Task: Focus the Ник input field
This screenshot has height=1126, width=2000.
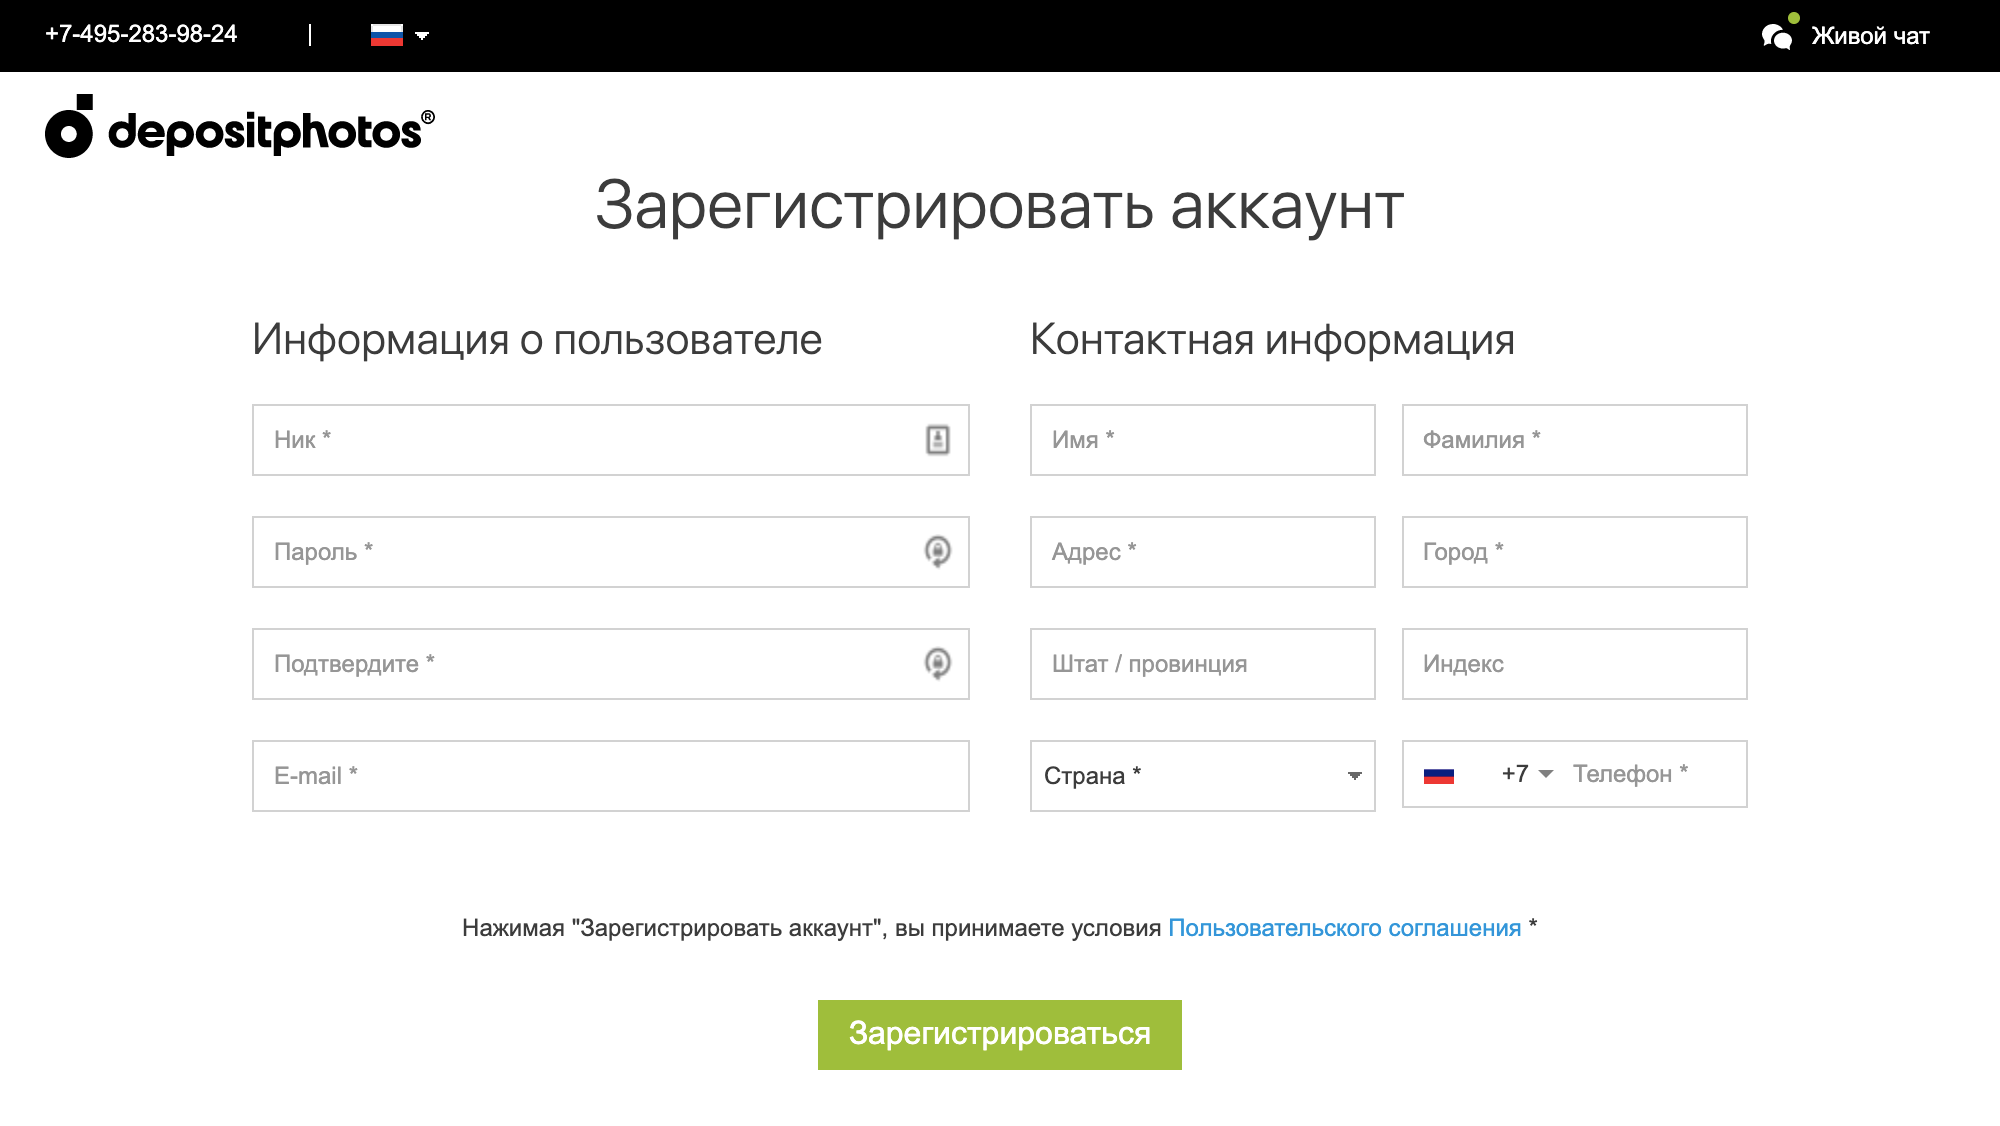Action: (x=611, y=440)
